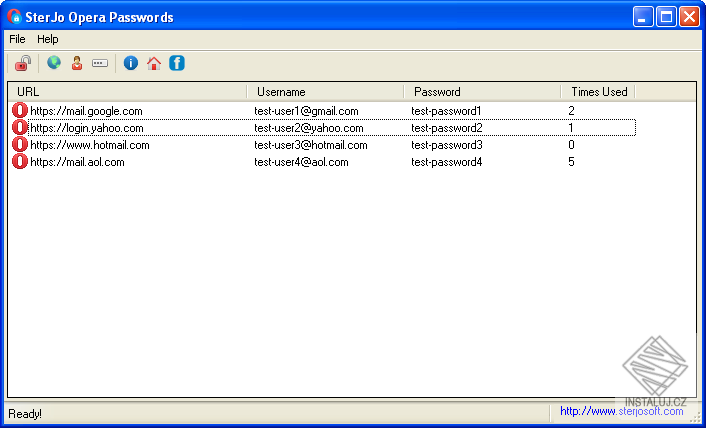Open the Help menu
The height and width of the screenshot is (429, 706).
[x=48, y=39]
